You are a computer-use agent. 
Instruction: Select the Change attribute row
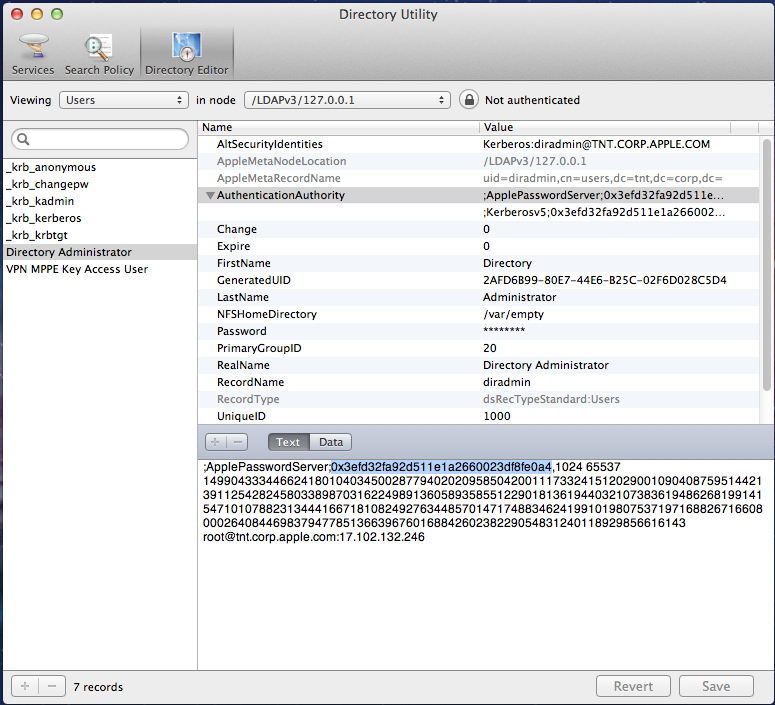pos(478,229)
